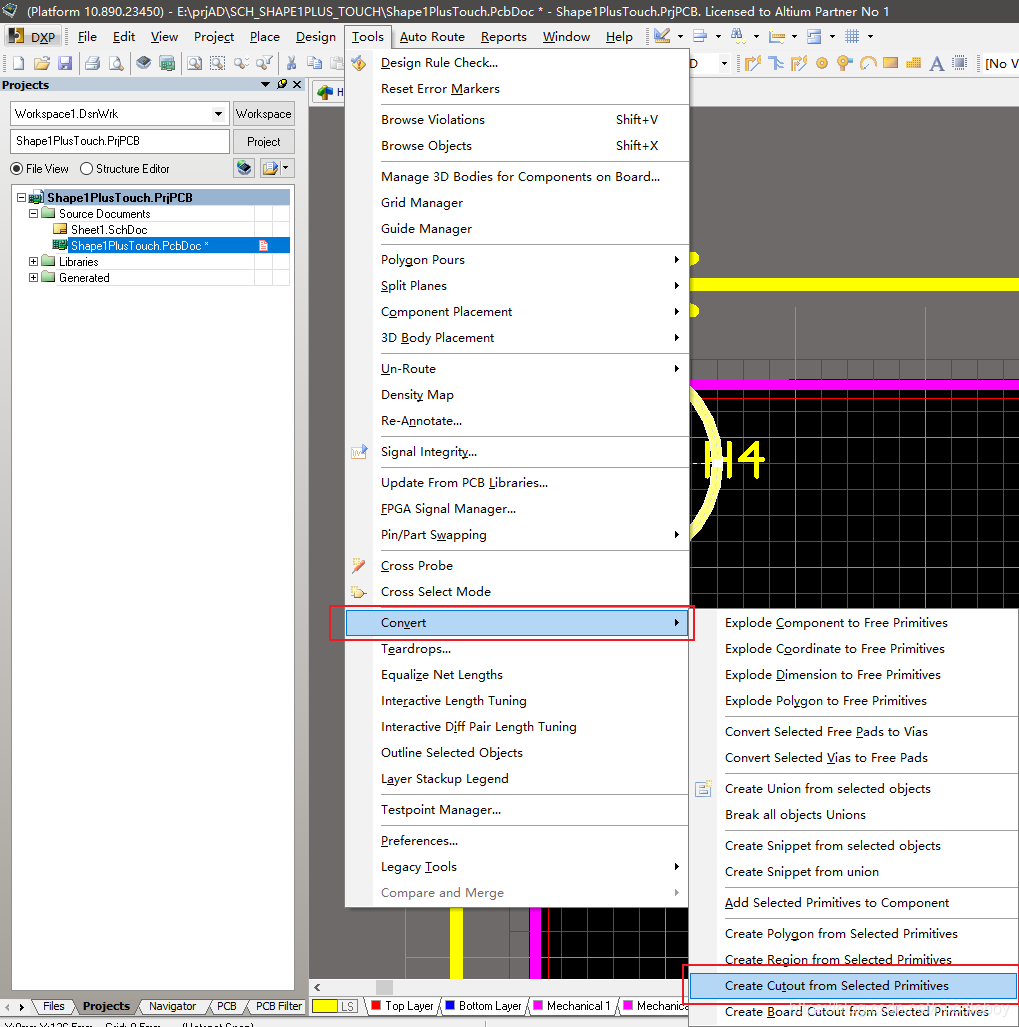Click the Project button
Screen dimensions: 1019x1027
tap(263, 141)
